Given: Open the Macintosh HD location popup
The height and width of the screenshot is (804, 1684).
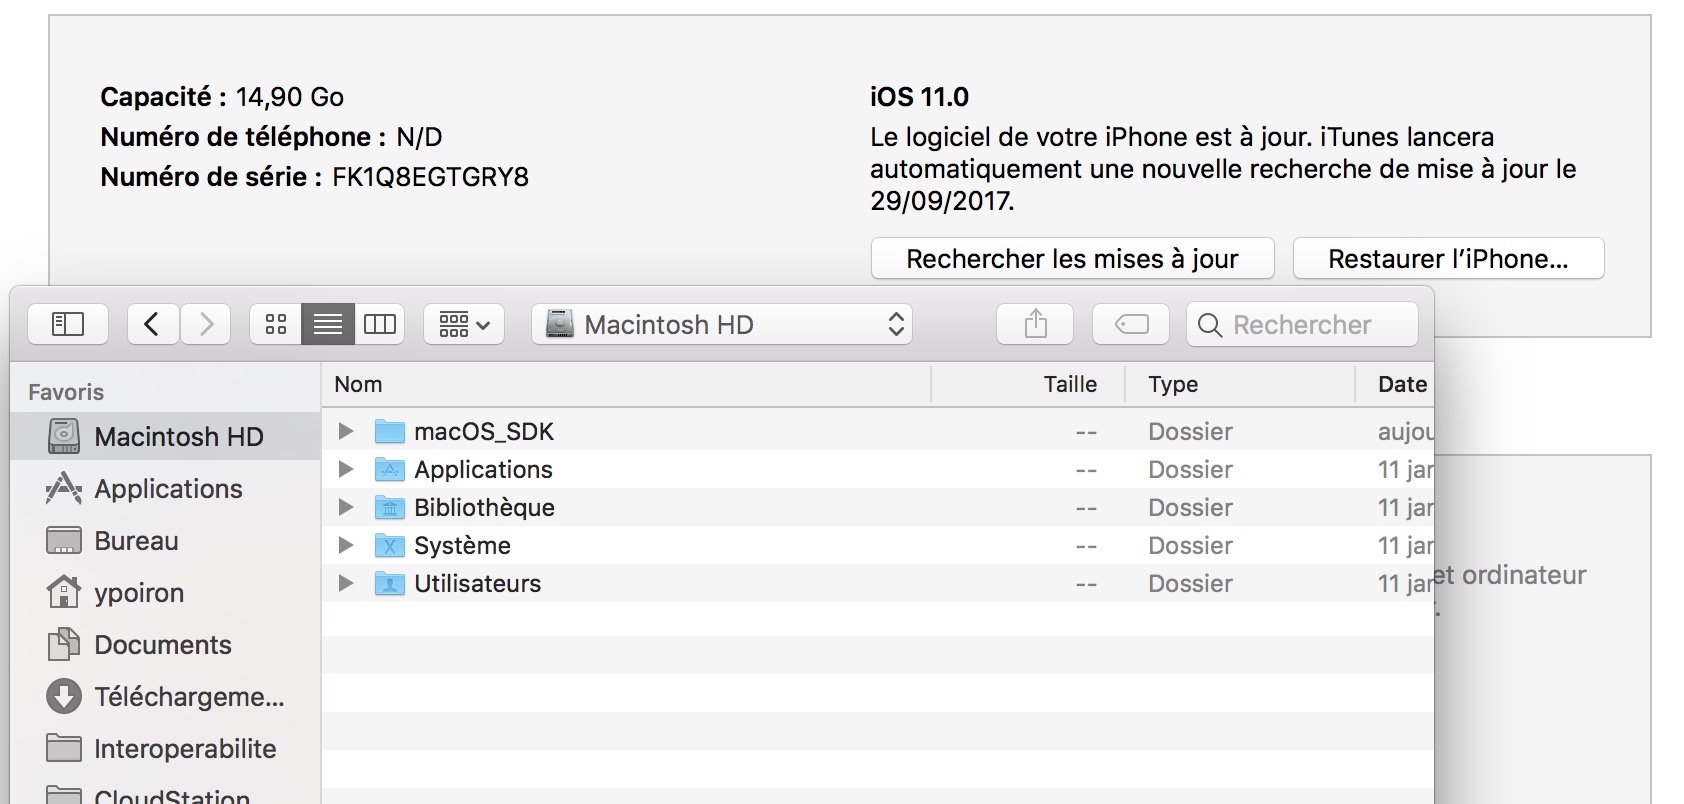Looking at the screenshot, I should tap(721, 324).
